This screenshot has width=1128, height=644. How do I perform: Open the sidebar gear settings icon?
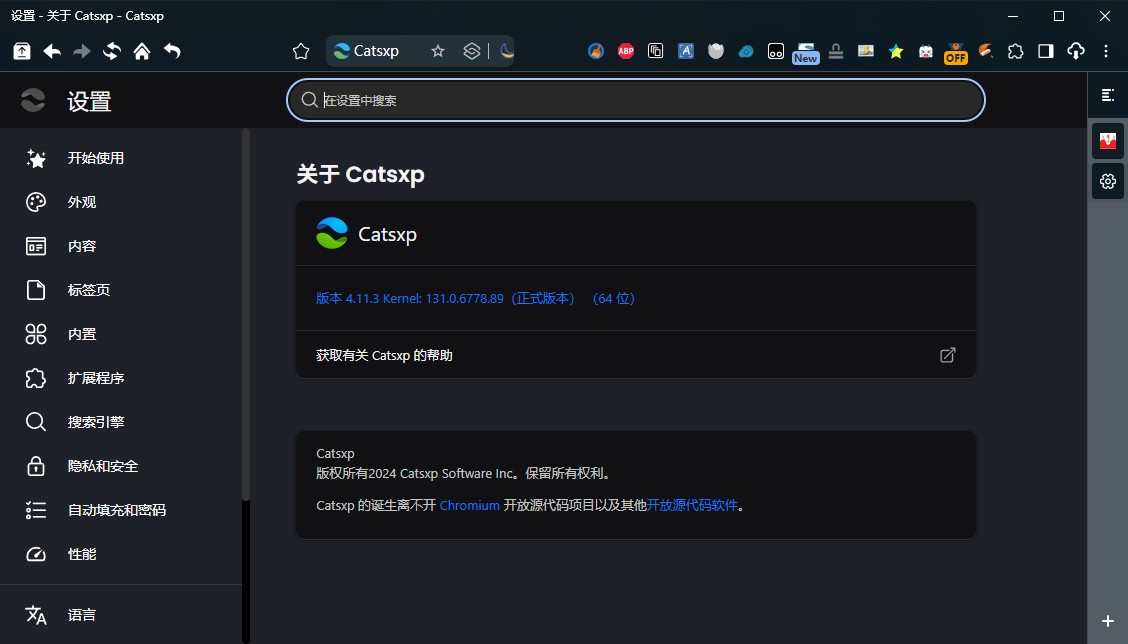tap(1108, 181)
